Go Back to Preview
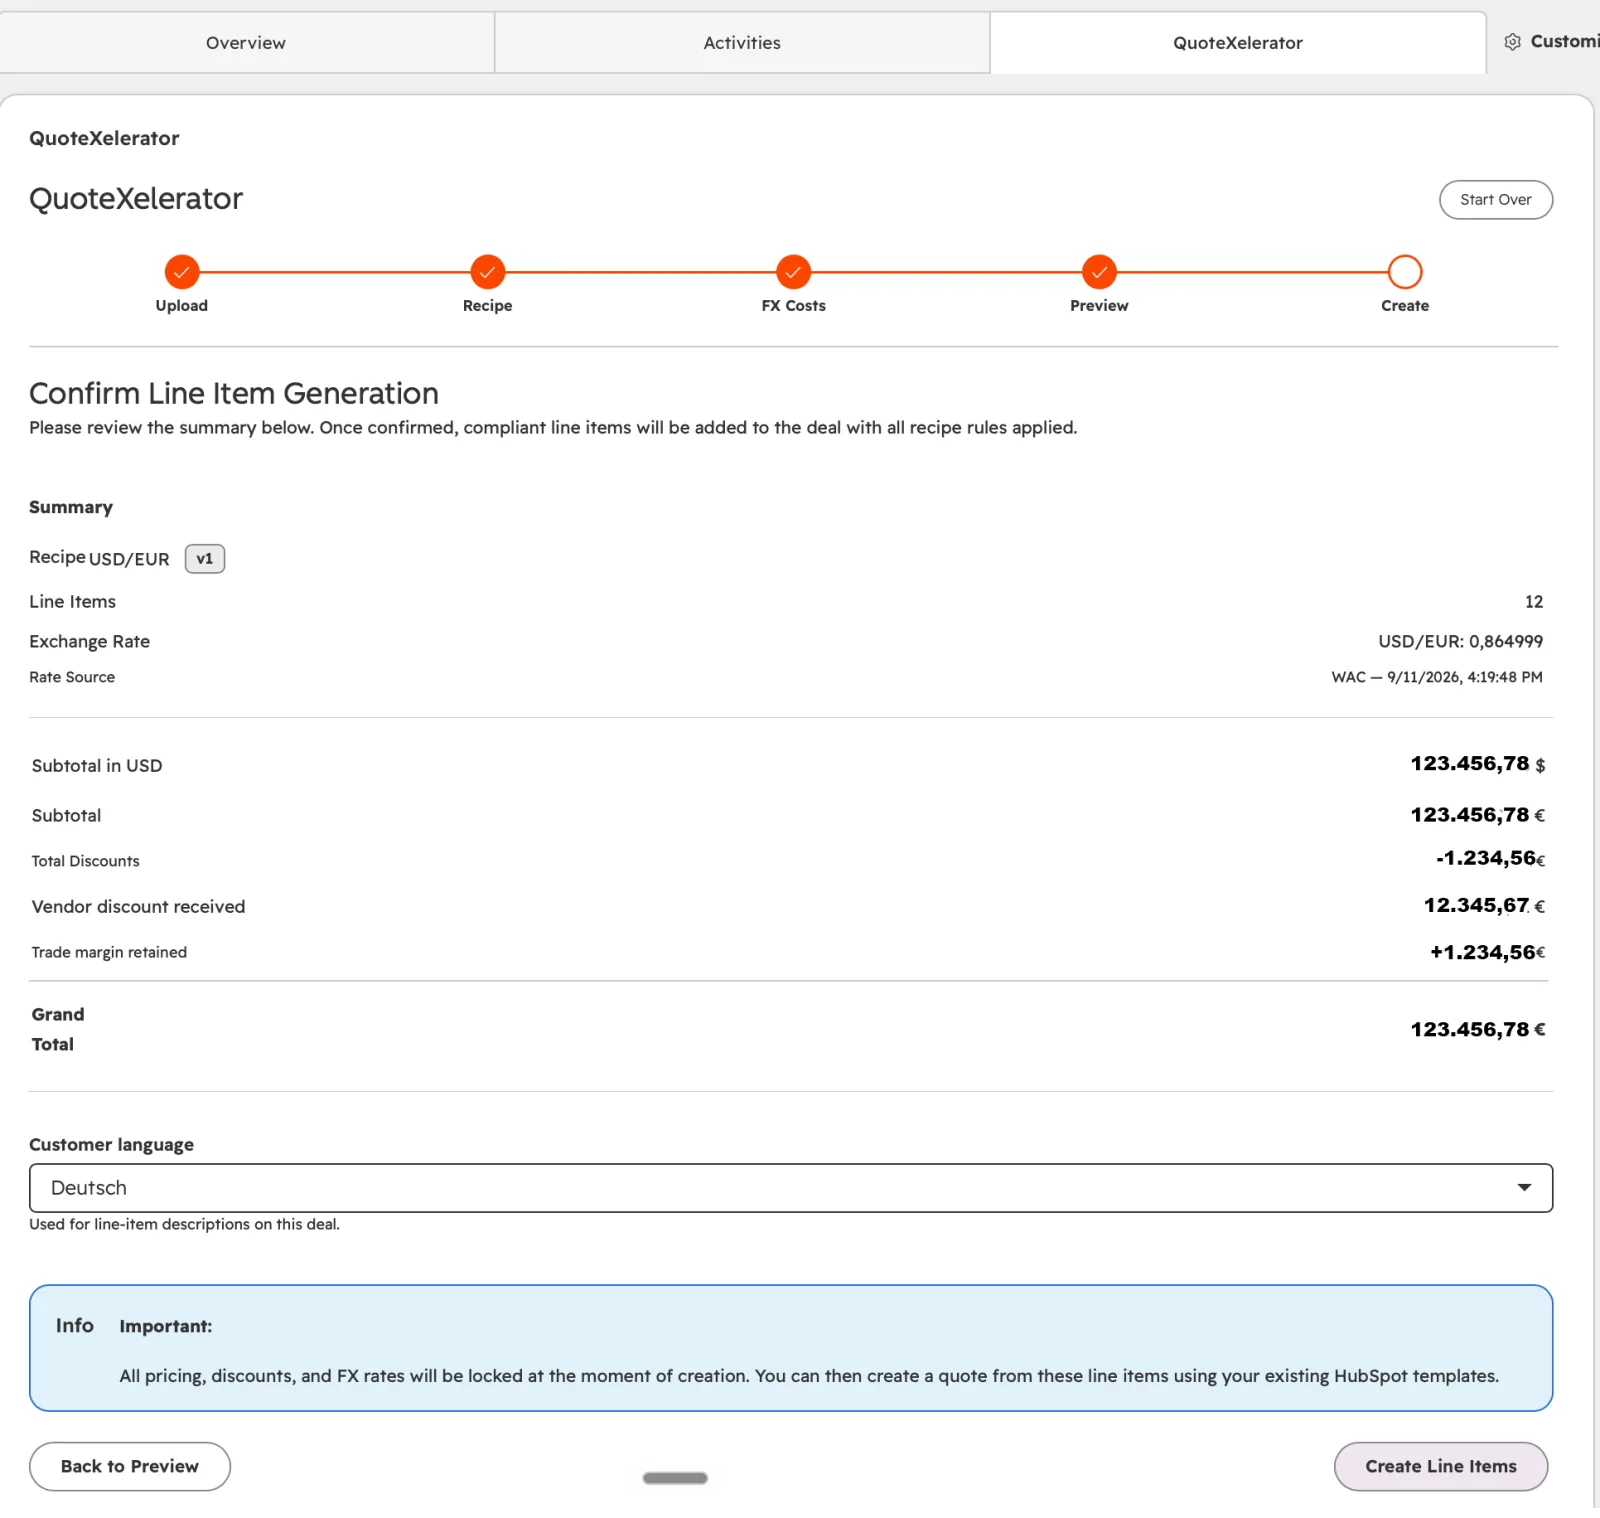 click(130, 1466)
